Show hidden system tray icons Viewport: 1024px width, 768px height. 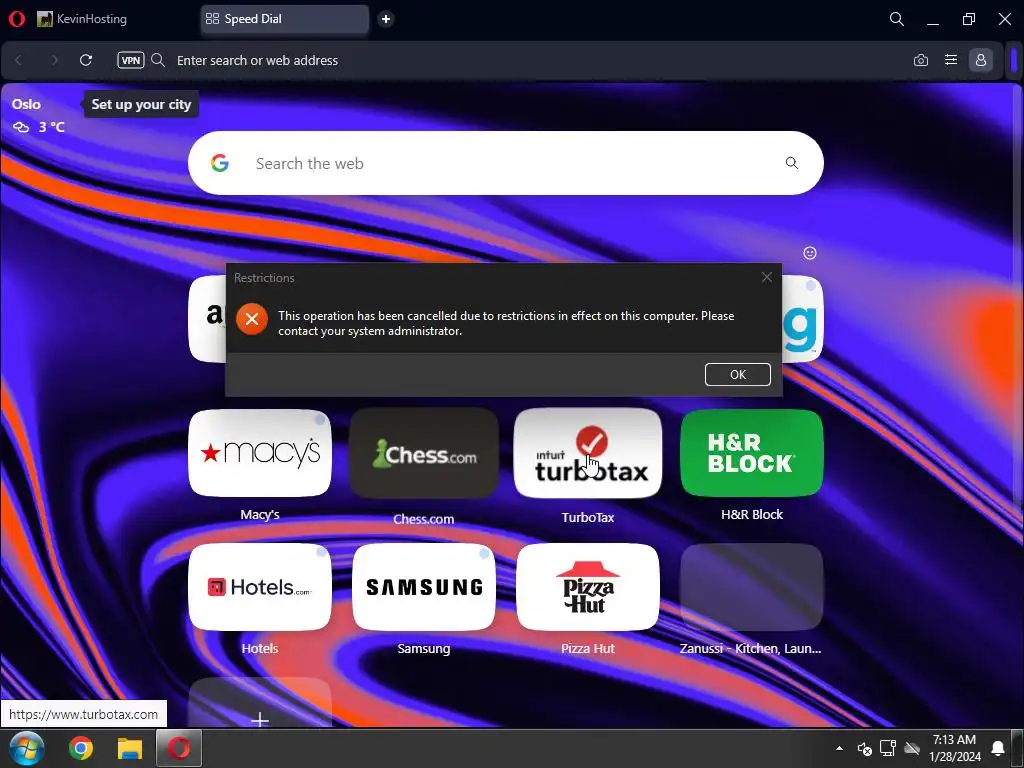point(839,748)
